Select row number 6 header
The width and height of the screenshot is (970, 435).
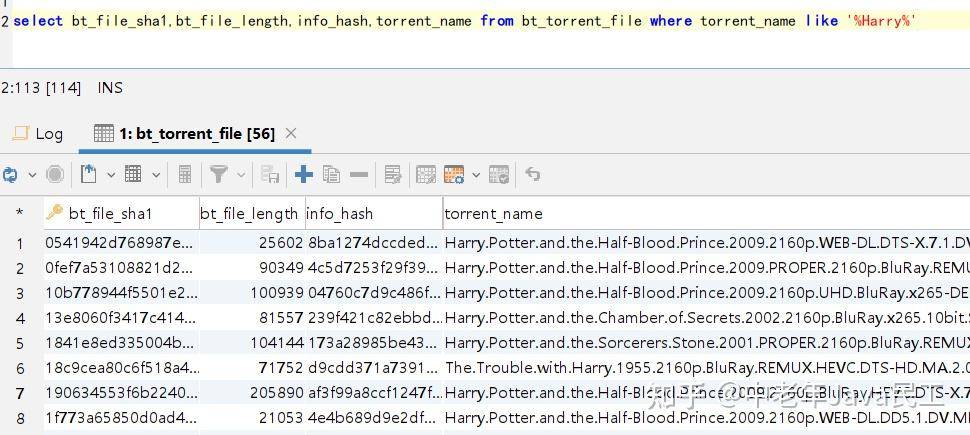(20, 368)
